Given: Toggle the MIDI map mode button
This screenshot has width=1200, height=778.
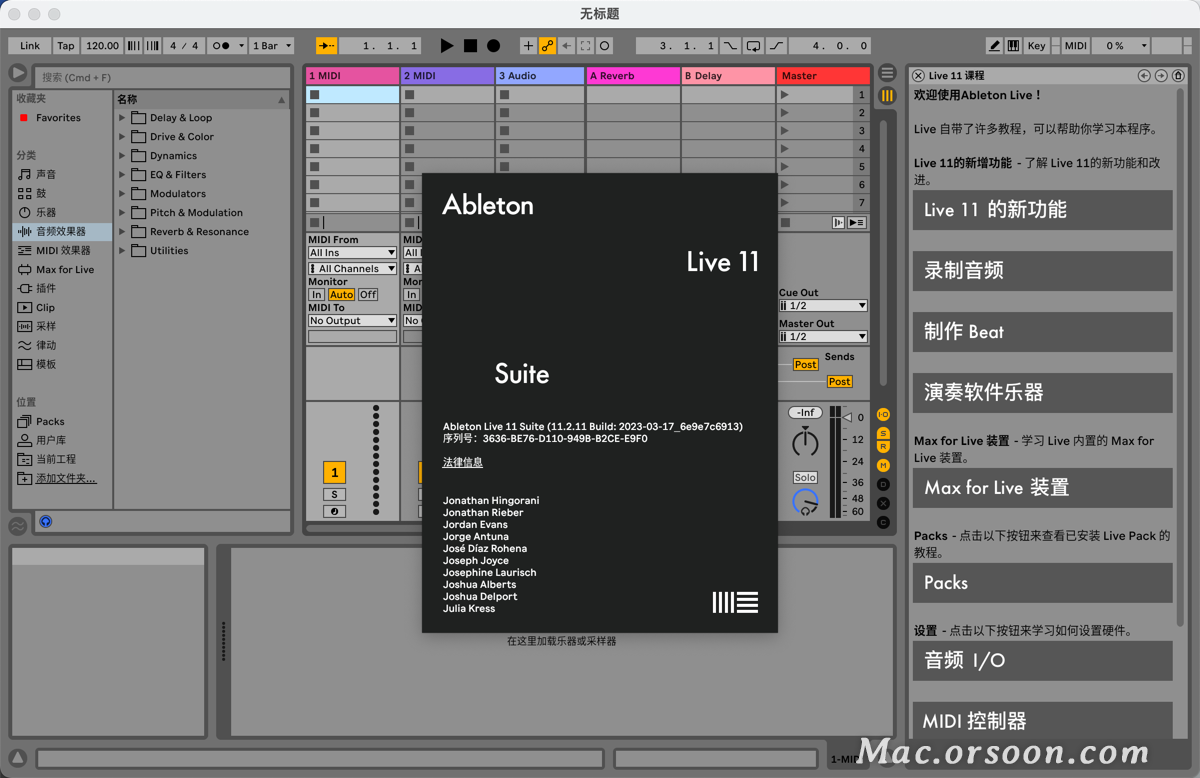Looking at the screenshot, I should point(1076,46).
